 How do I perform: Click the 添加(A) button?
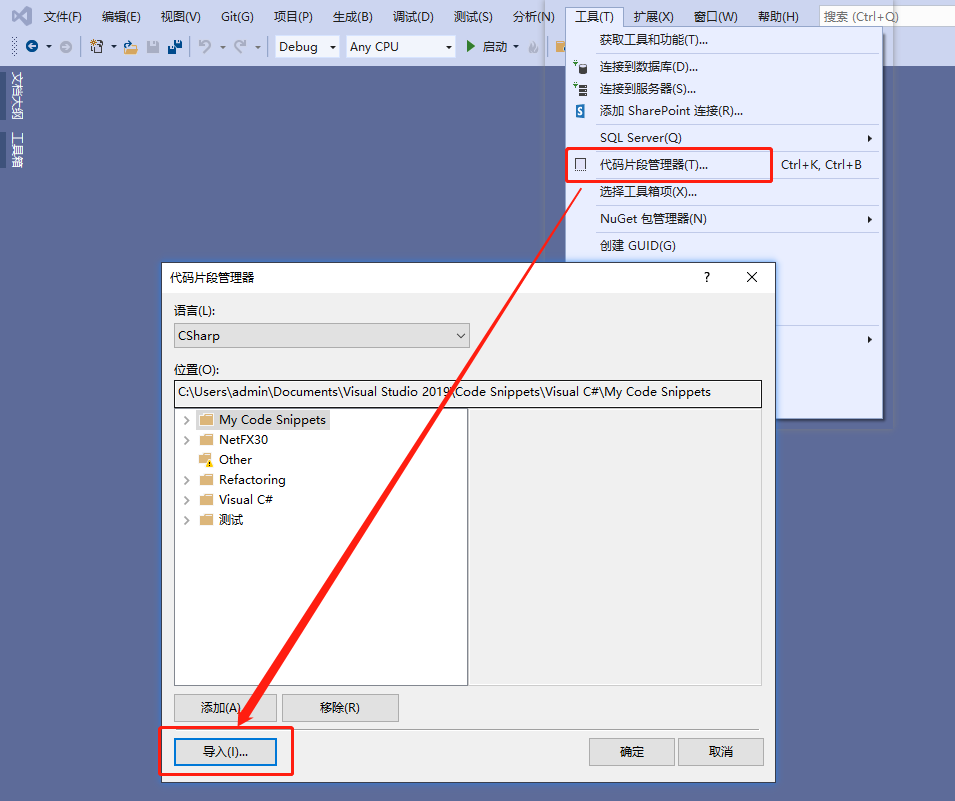point(225,708)
